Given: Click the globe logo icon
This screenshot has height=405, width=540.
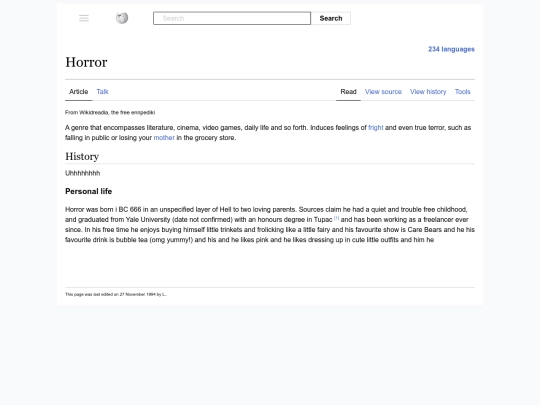Looking at the screenshot, I should [122, 18].
